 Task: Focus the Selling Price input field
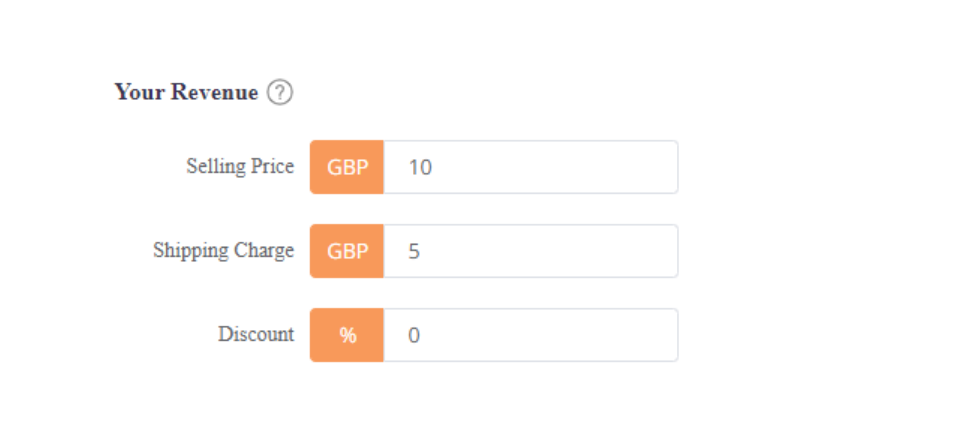(531, 167)
